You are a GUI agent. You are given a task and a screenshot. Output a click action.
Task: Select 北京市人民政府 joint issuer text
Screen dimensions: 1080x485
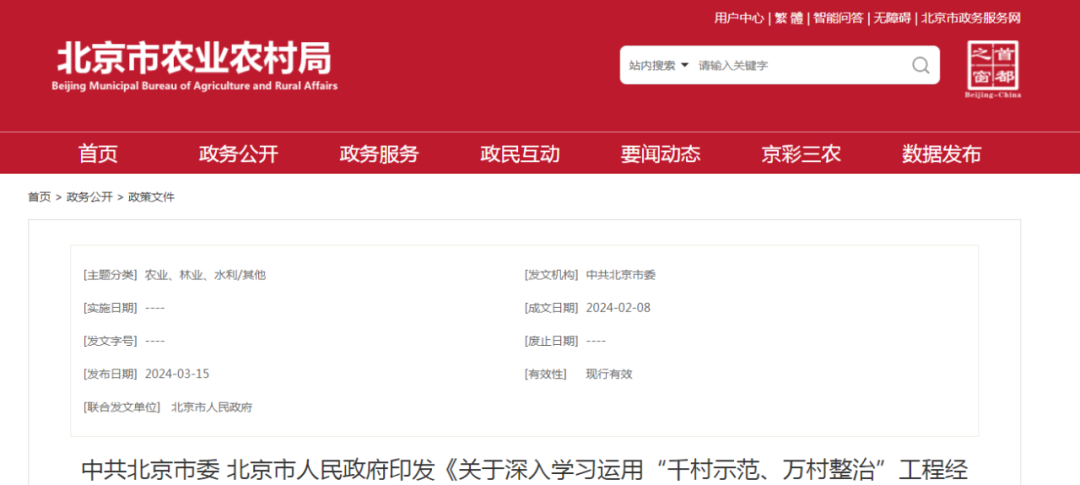pos(212,407)
